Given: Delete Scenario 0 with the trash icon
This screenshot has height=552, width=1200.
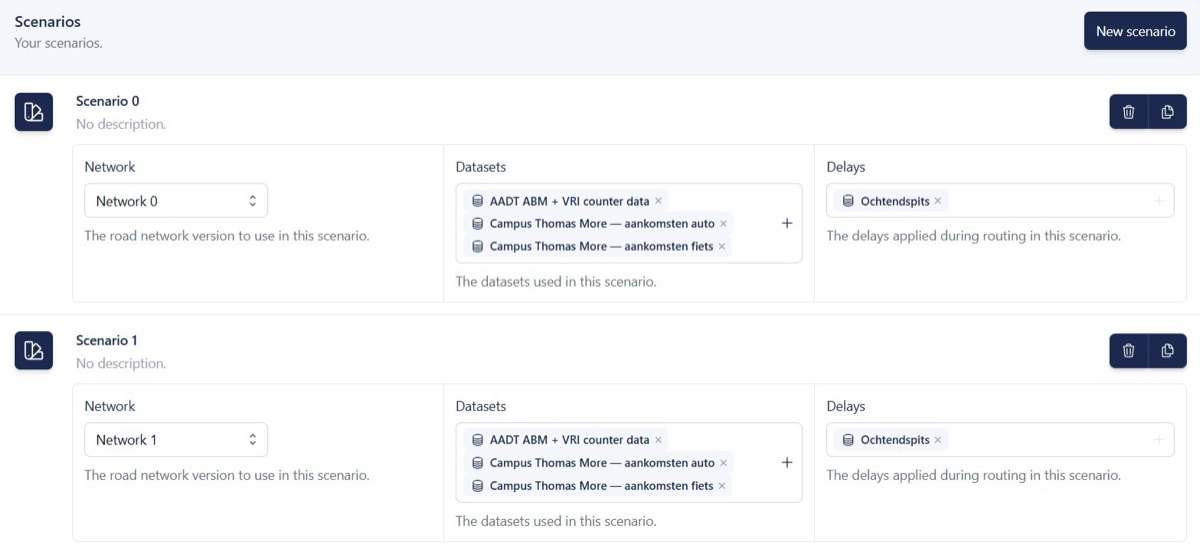Looking at the screenshot, I should pos(1129,112).
